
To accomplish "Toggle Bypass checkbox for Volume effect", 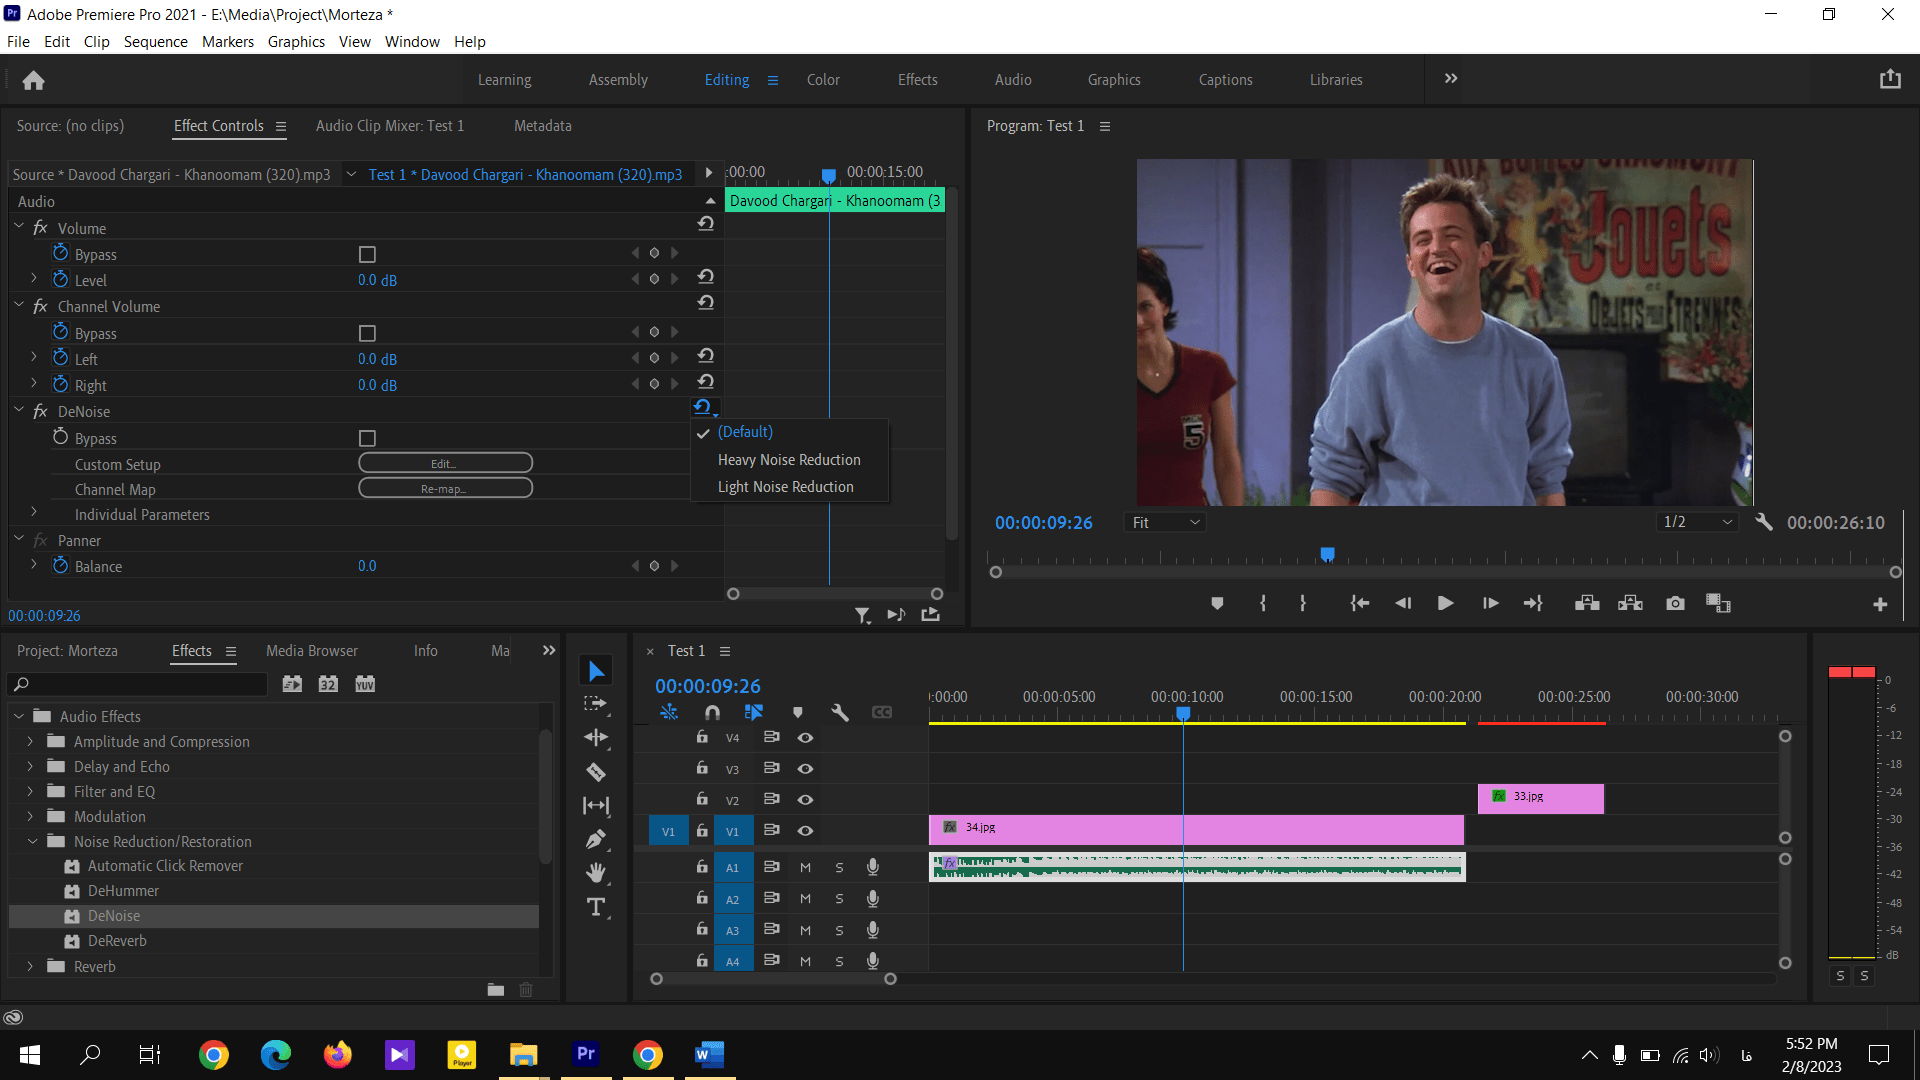I will click(x=367, y=255).
